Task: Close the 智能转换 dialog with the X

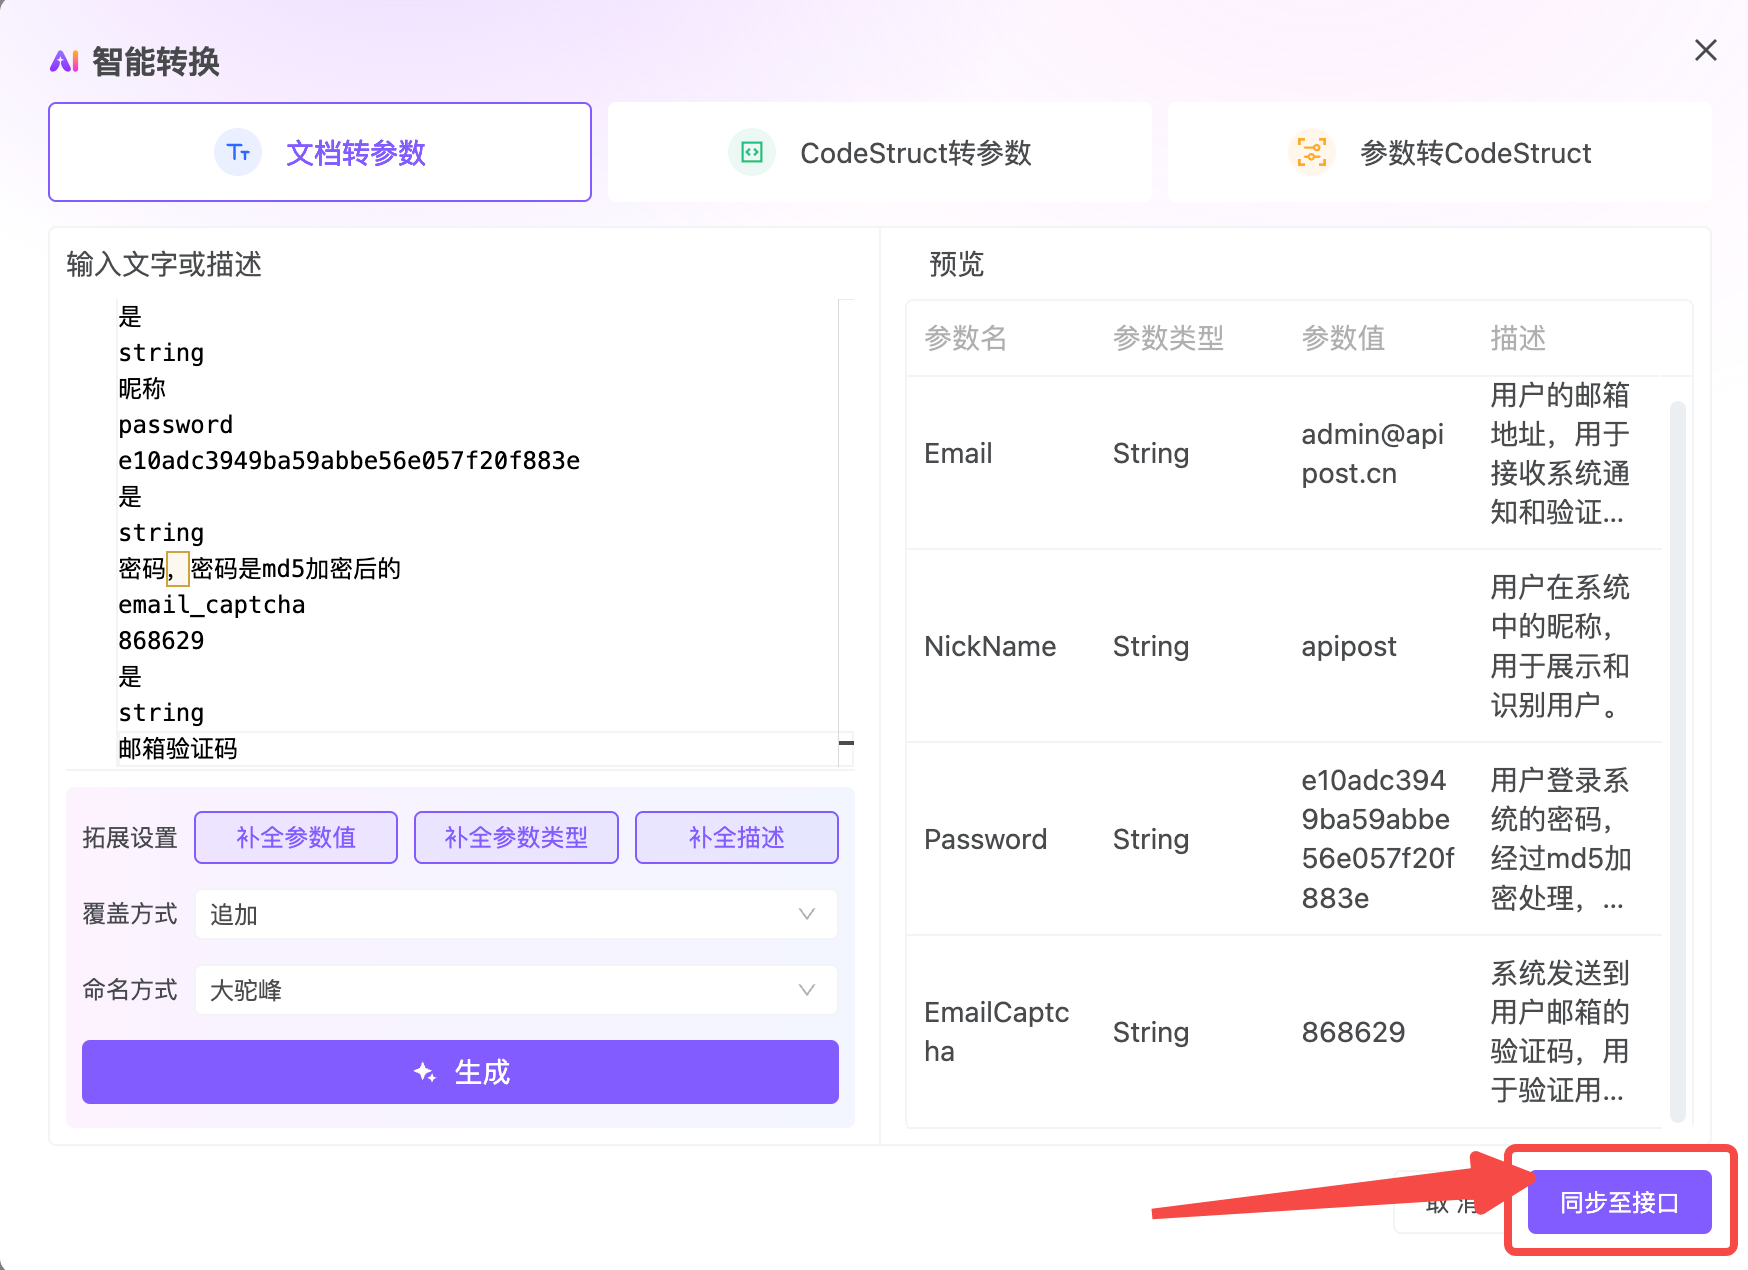Action: pos(1706,50)
